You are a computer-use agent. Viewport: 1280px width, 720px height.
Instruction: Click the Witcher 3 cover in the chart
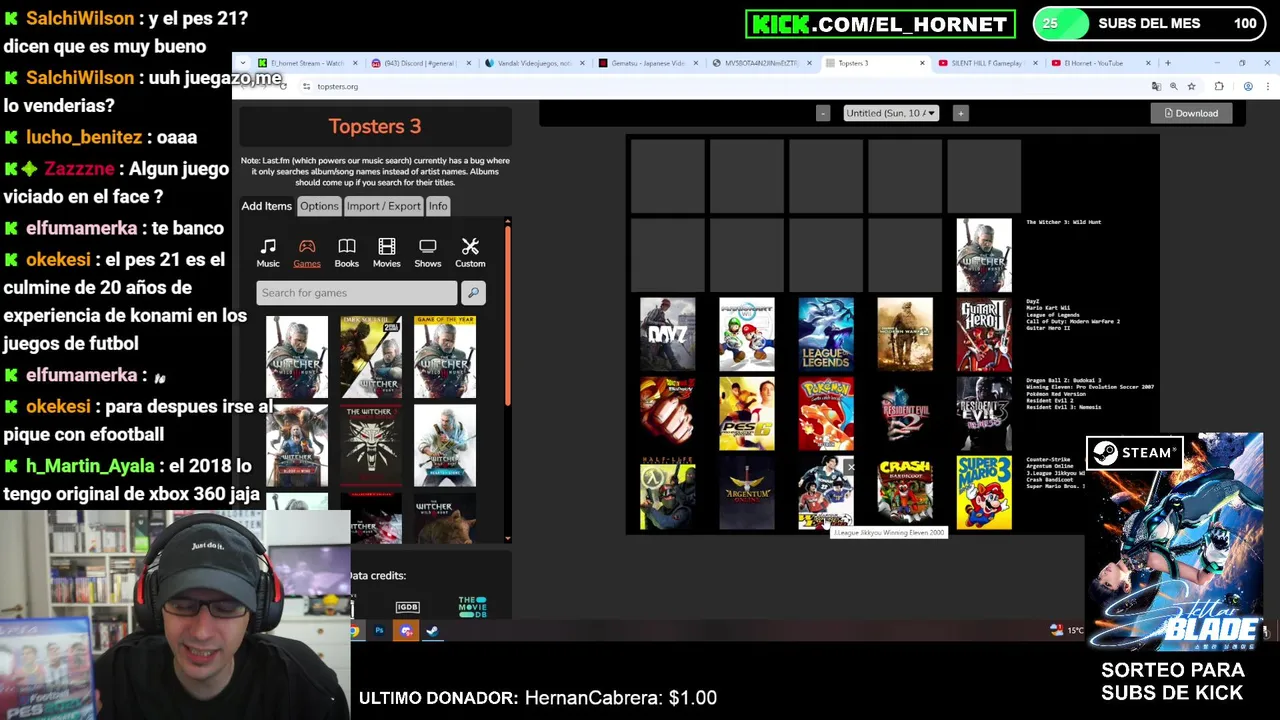pos(984,255)
